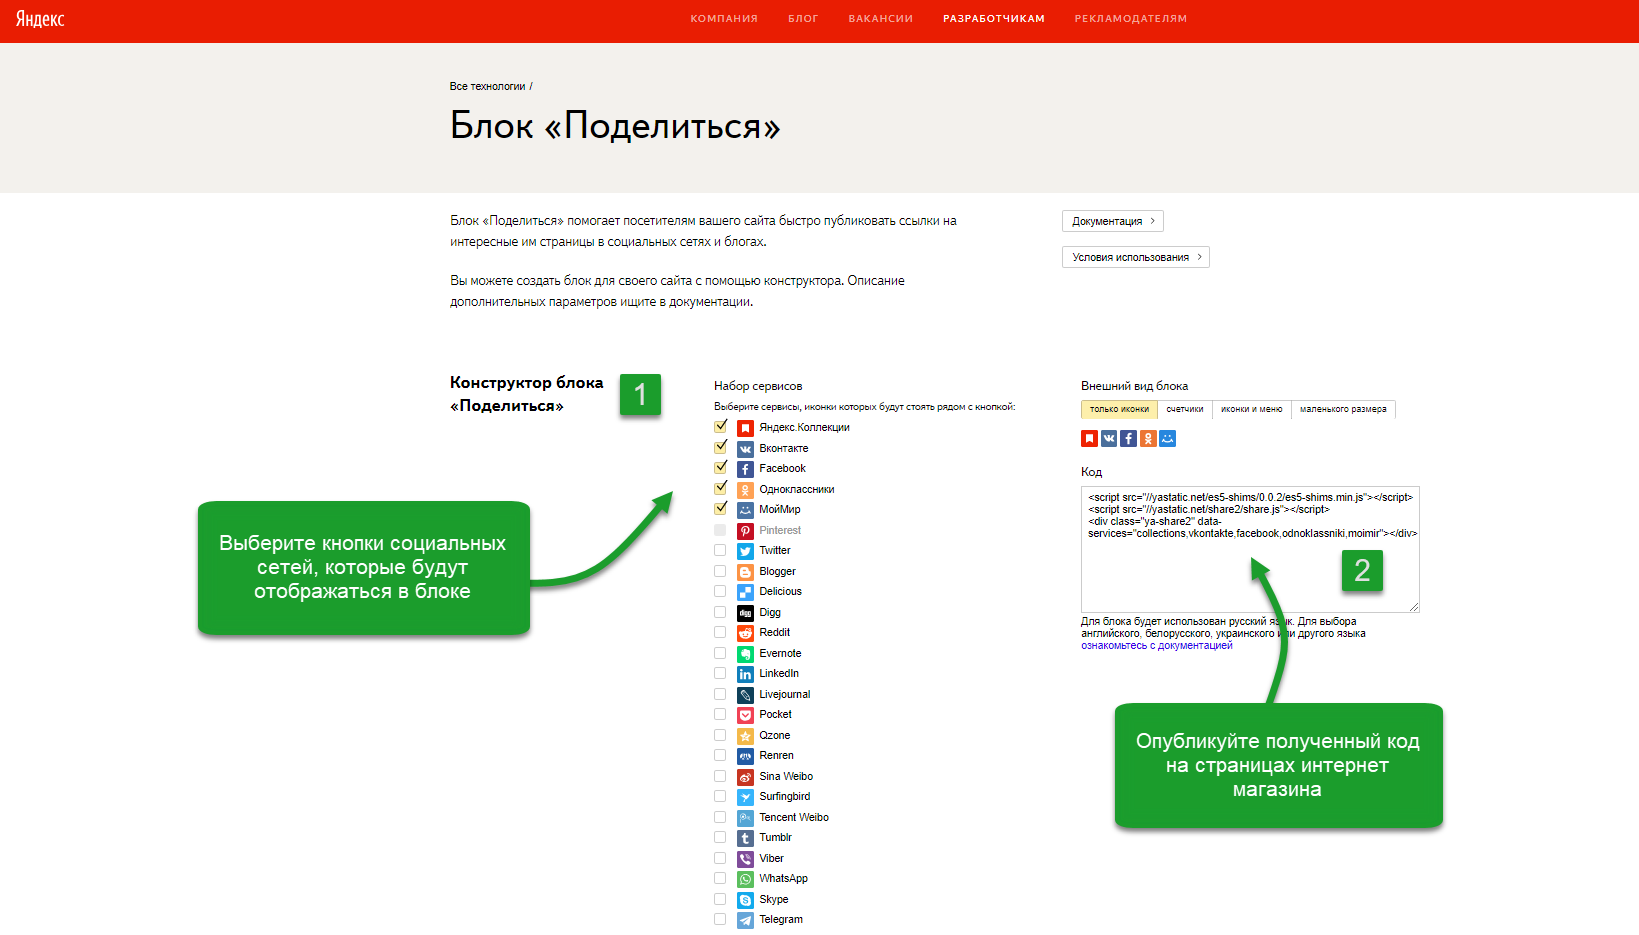This screenshot has height=935, width=1639.
Task: Click the Blogger icon in the services list
Action: coord(745,572)
